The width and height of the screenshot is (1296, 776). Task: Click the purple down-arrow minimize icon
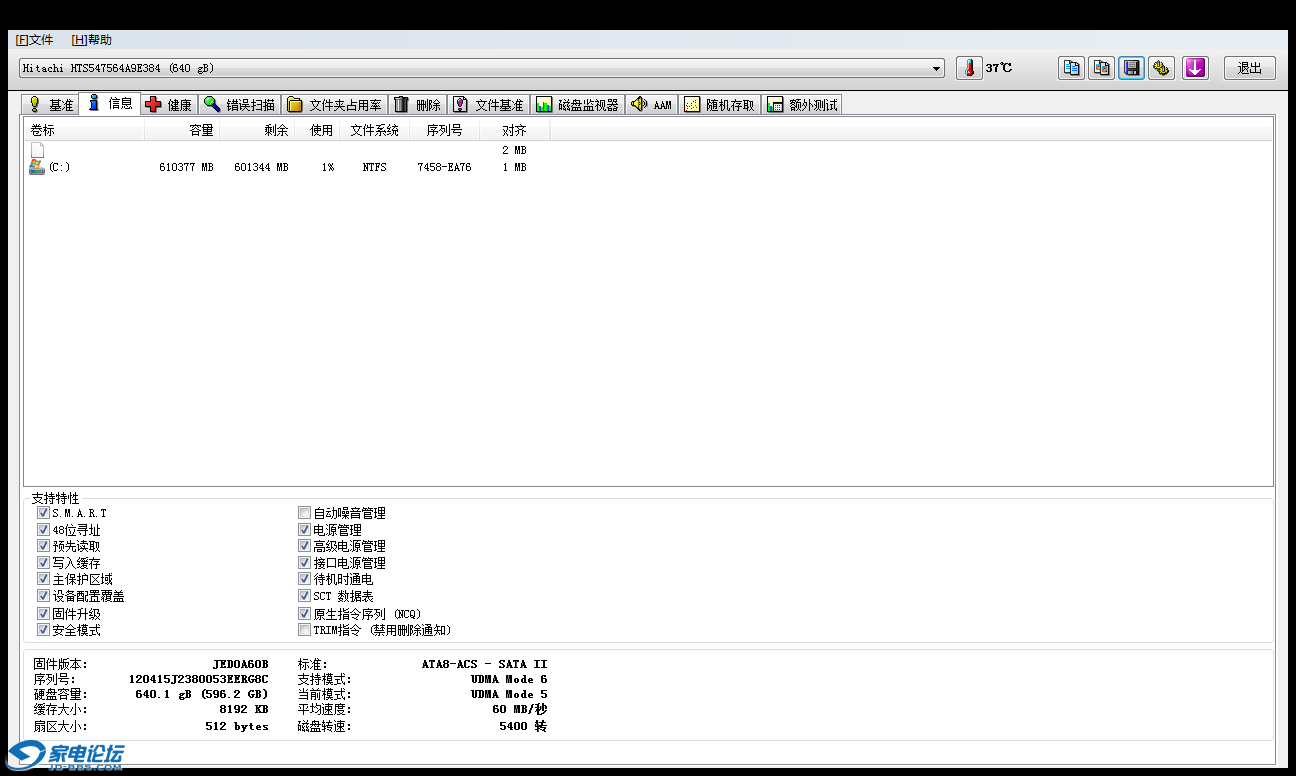(x=1195, y=68)
